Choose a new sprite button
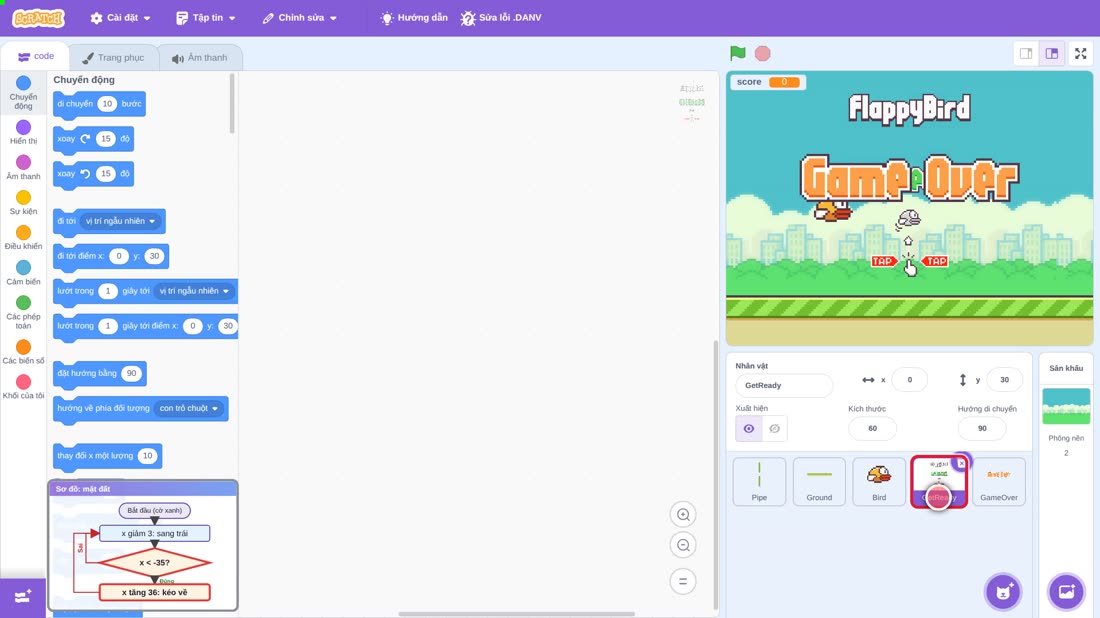 click(1003, 591)
